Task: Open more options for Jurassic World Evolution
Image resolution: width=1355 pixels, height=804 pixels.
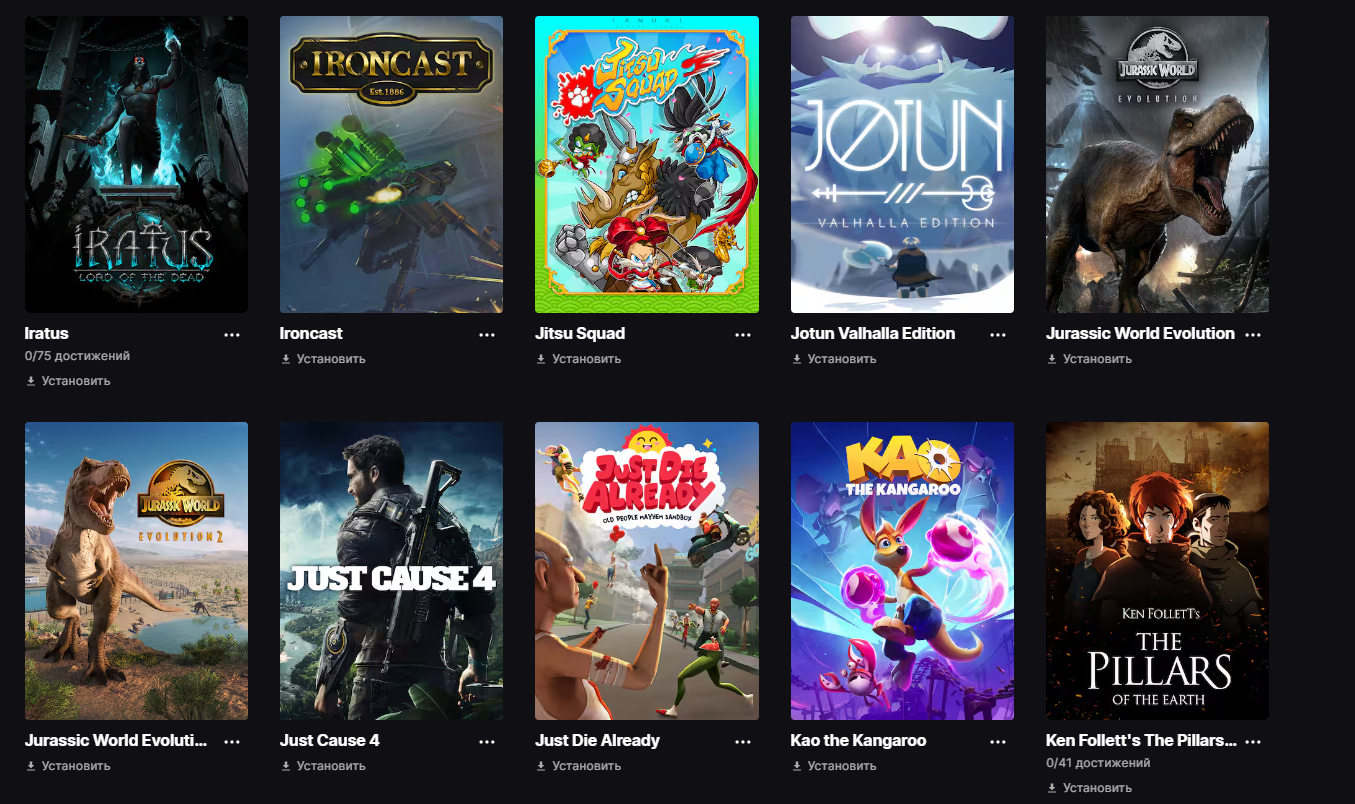Action: pos(1253,335)
